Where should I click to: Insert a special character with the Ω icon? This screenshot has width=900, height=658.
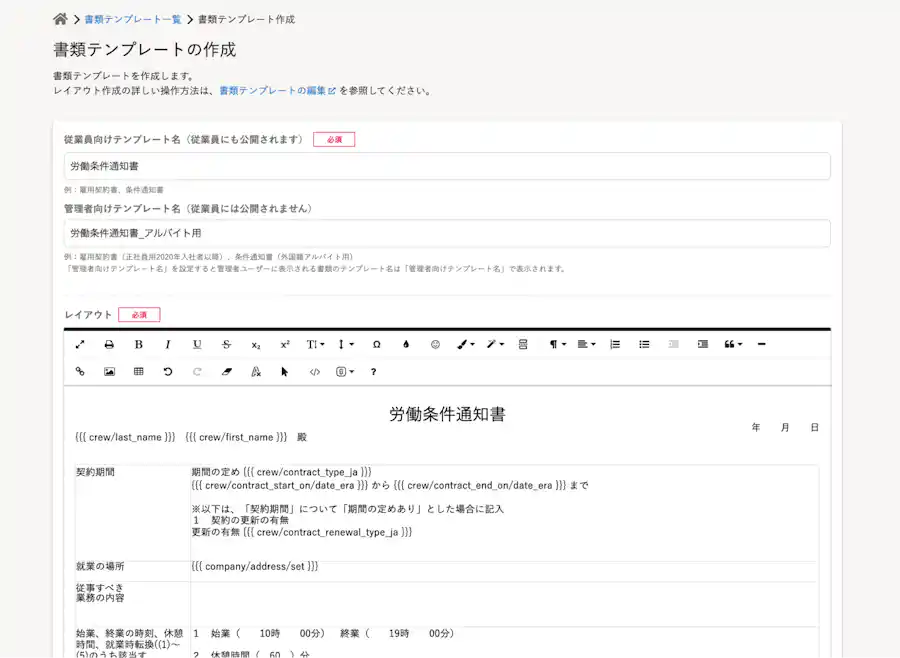(376, 344)
